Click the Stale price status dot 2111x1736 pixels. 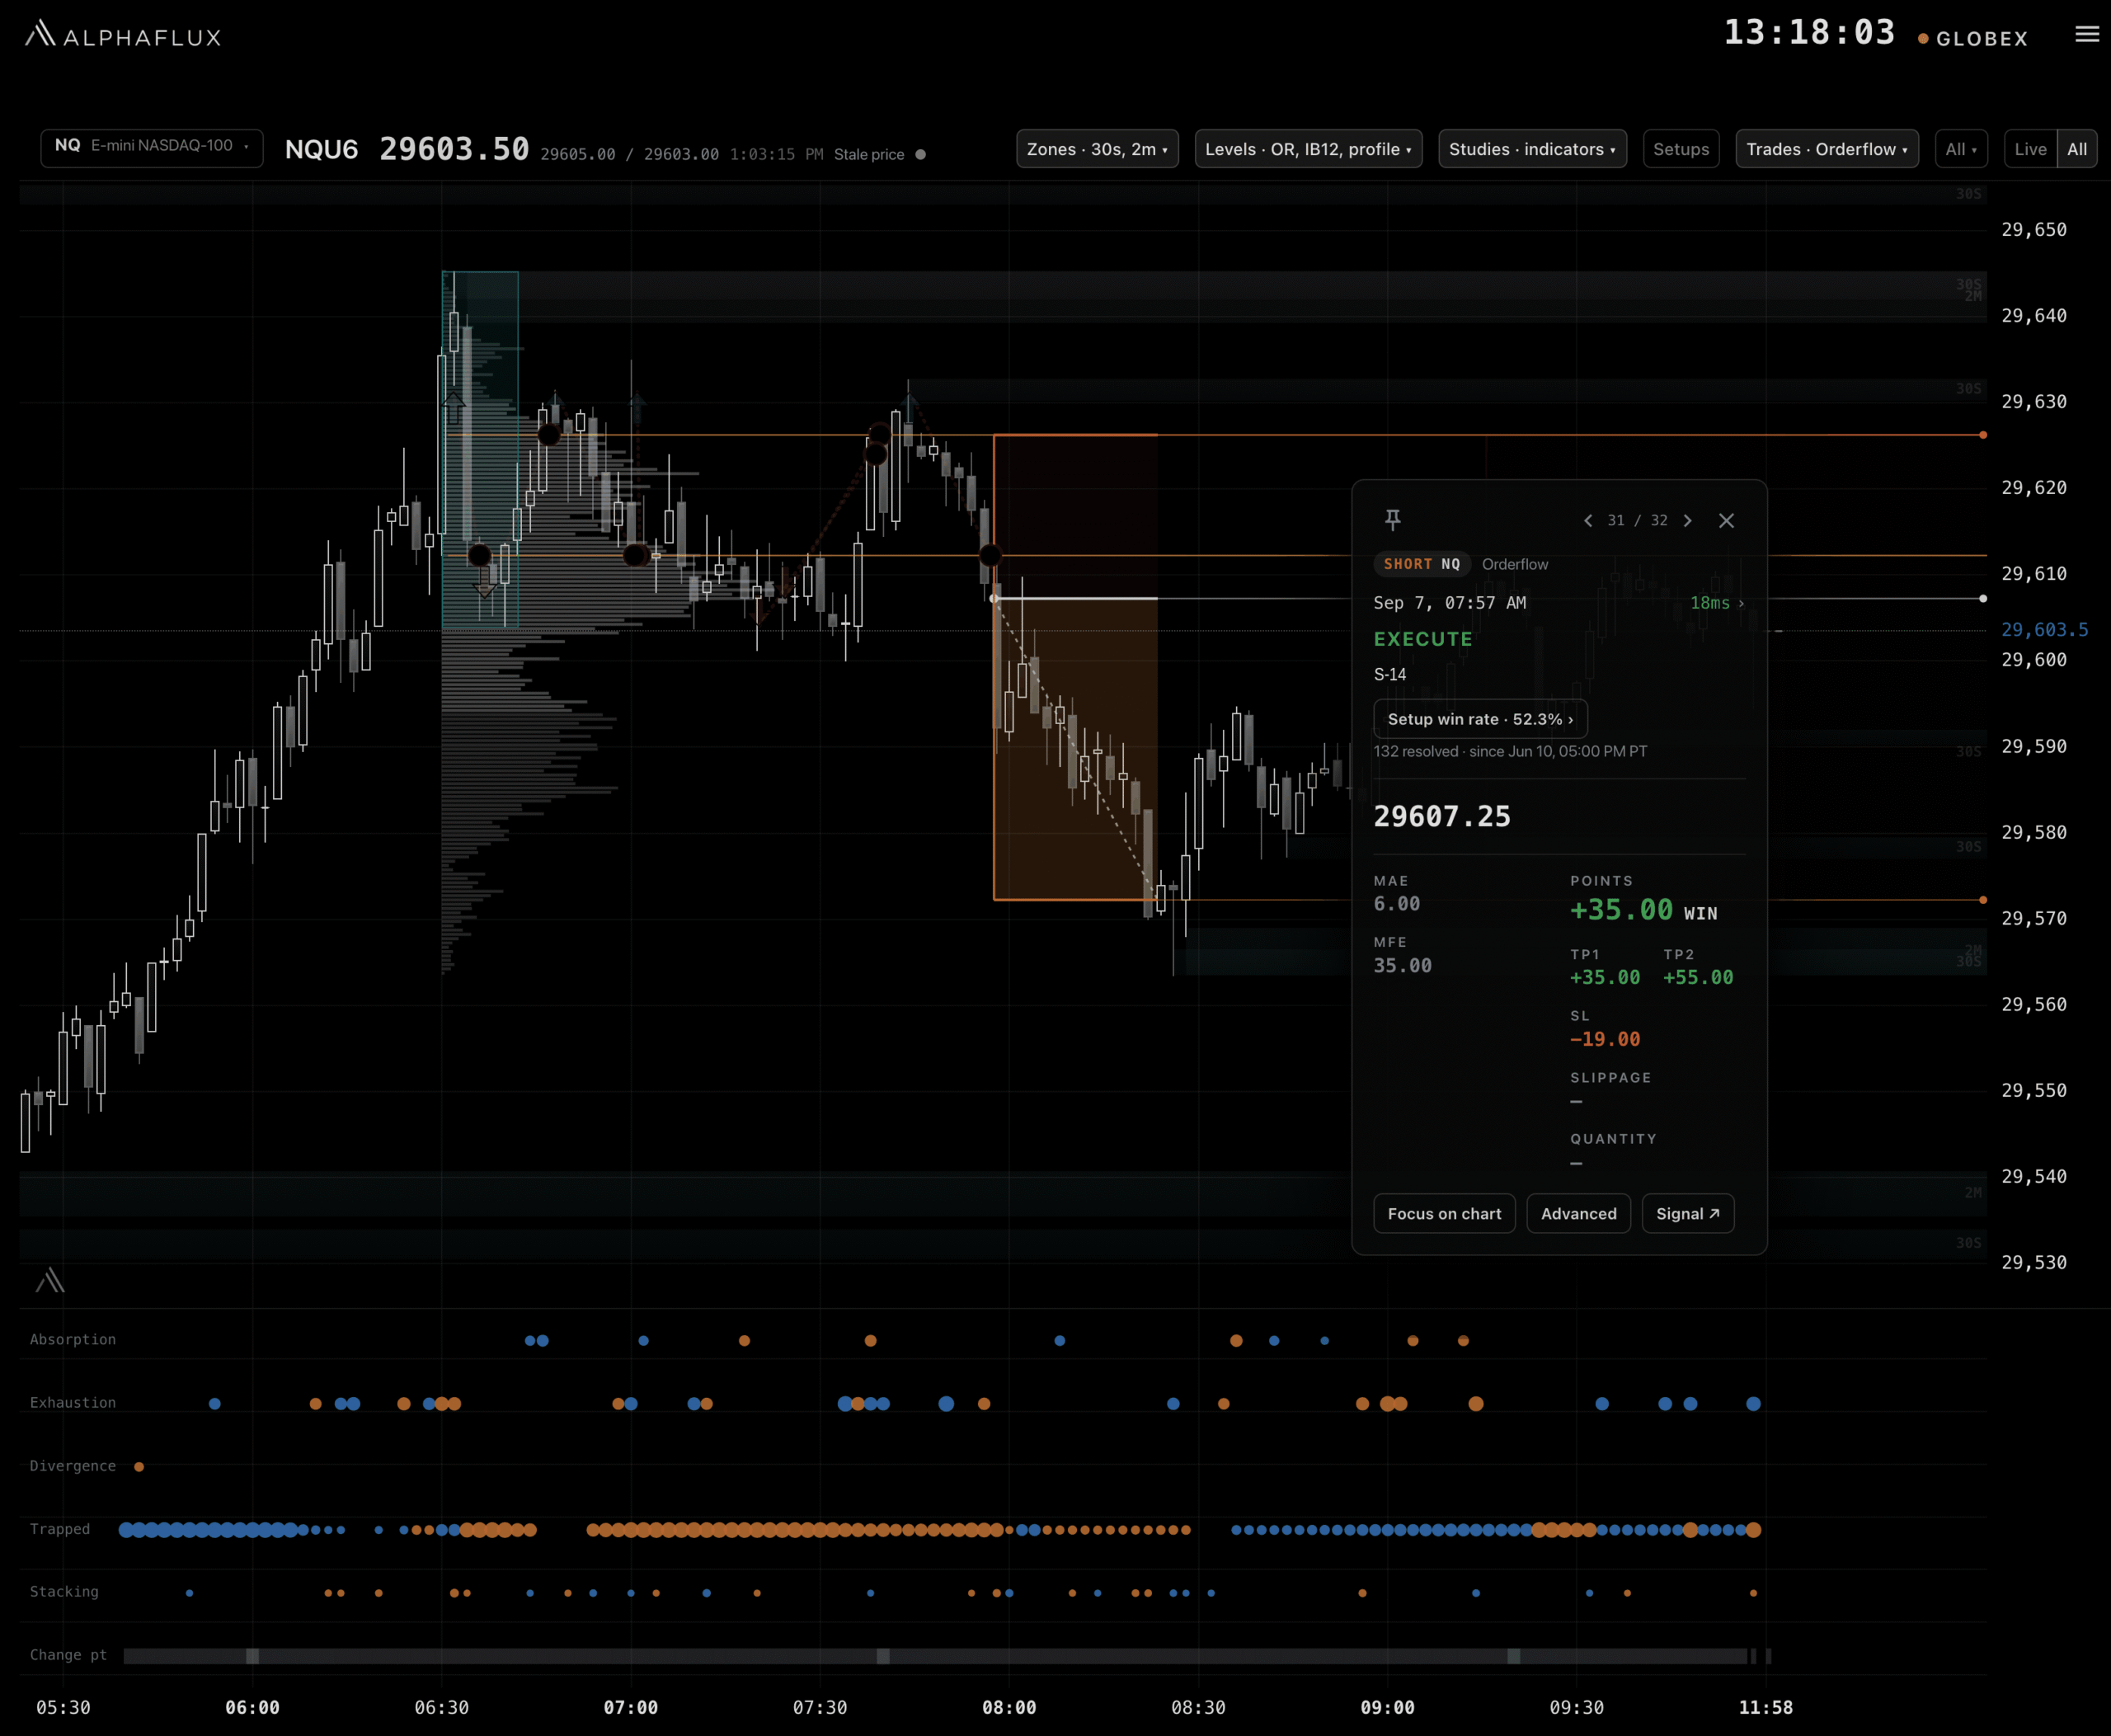pyautogui.click(x=921, y=154)
